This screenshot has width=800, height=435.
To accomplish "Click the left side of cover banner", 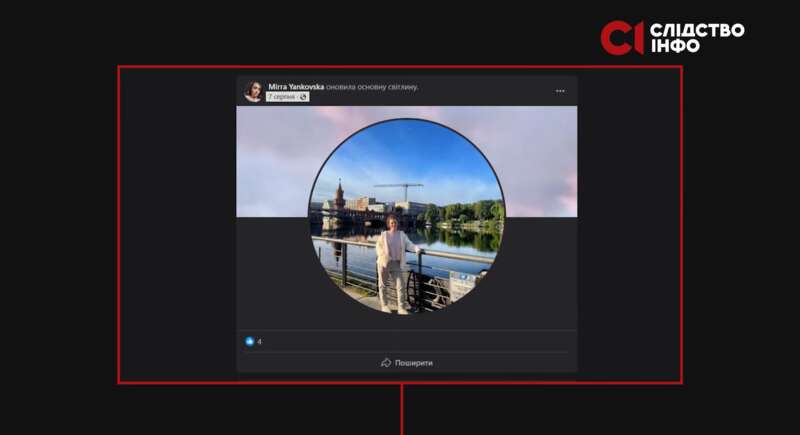I will [x=270, y=160].
